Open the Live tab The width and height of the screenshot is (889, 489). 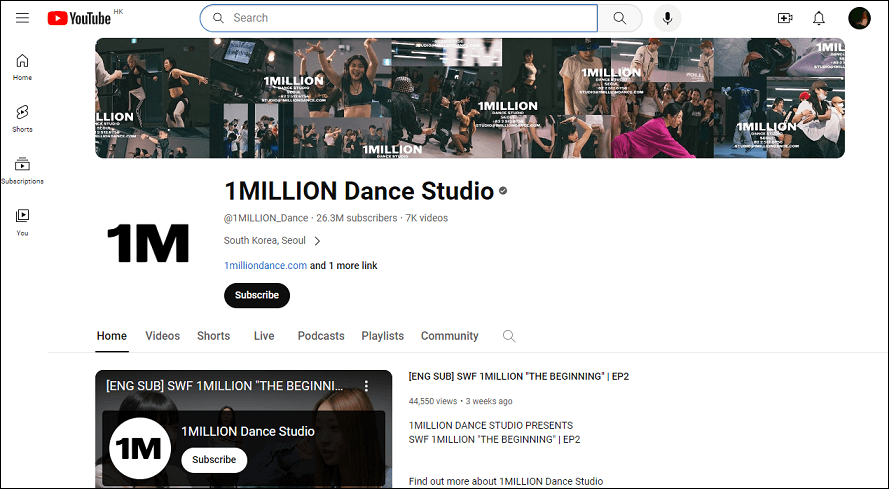click(264, 336)
